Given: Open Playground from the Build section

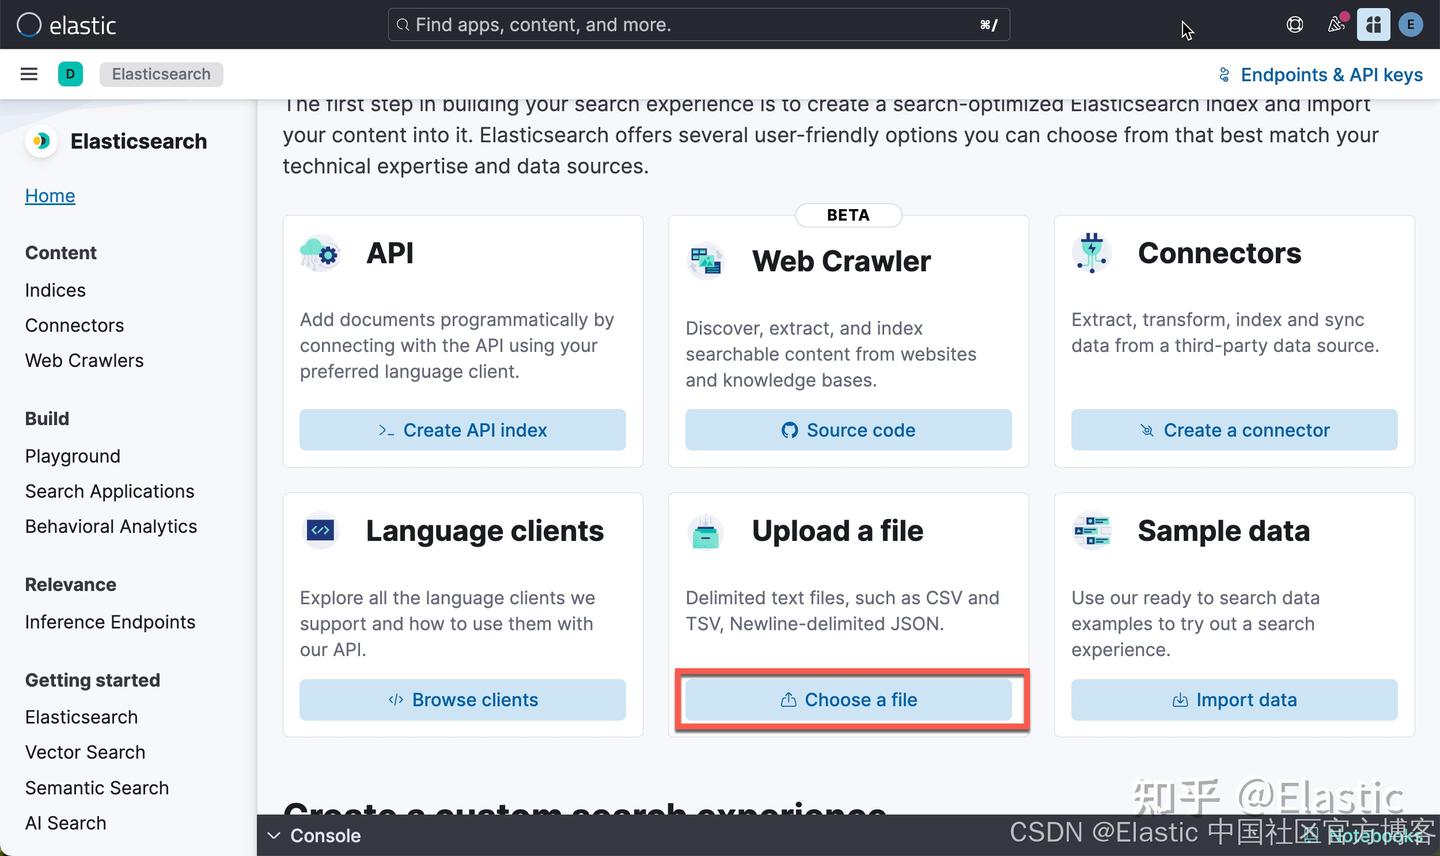Looking at the screenshot, I should tap(72, 456).
